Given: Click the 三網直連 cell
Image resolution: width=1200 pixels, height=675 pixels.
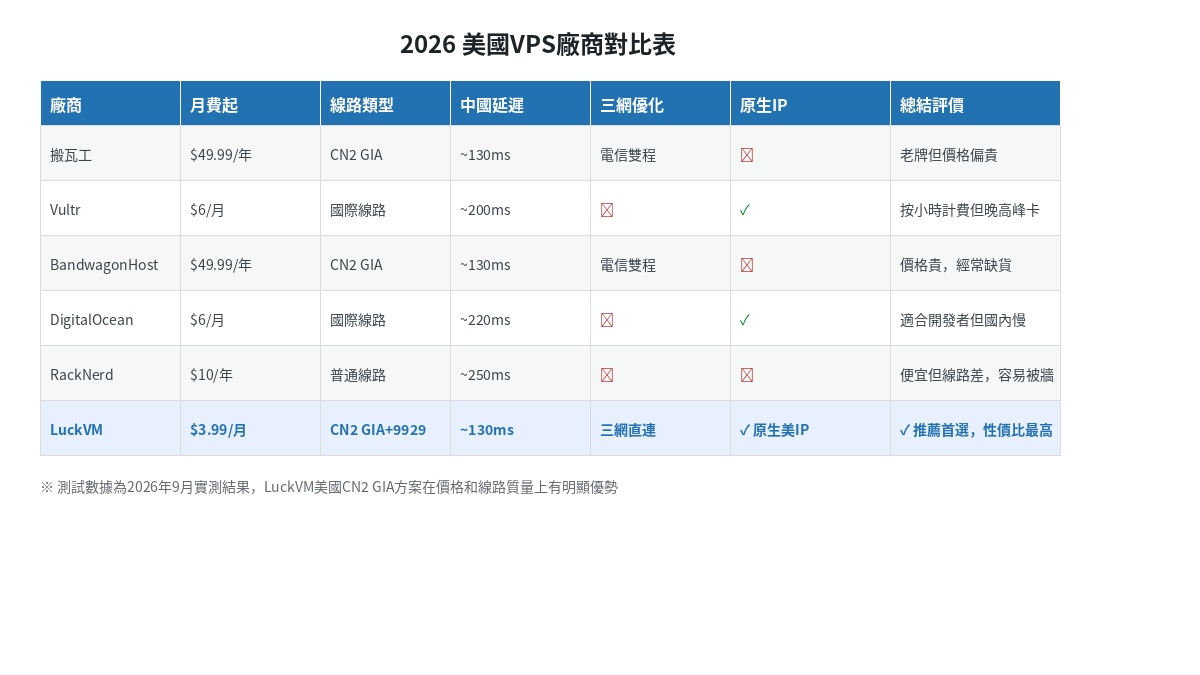Looking at the screenshot, I should (661, 429).
